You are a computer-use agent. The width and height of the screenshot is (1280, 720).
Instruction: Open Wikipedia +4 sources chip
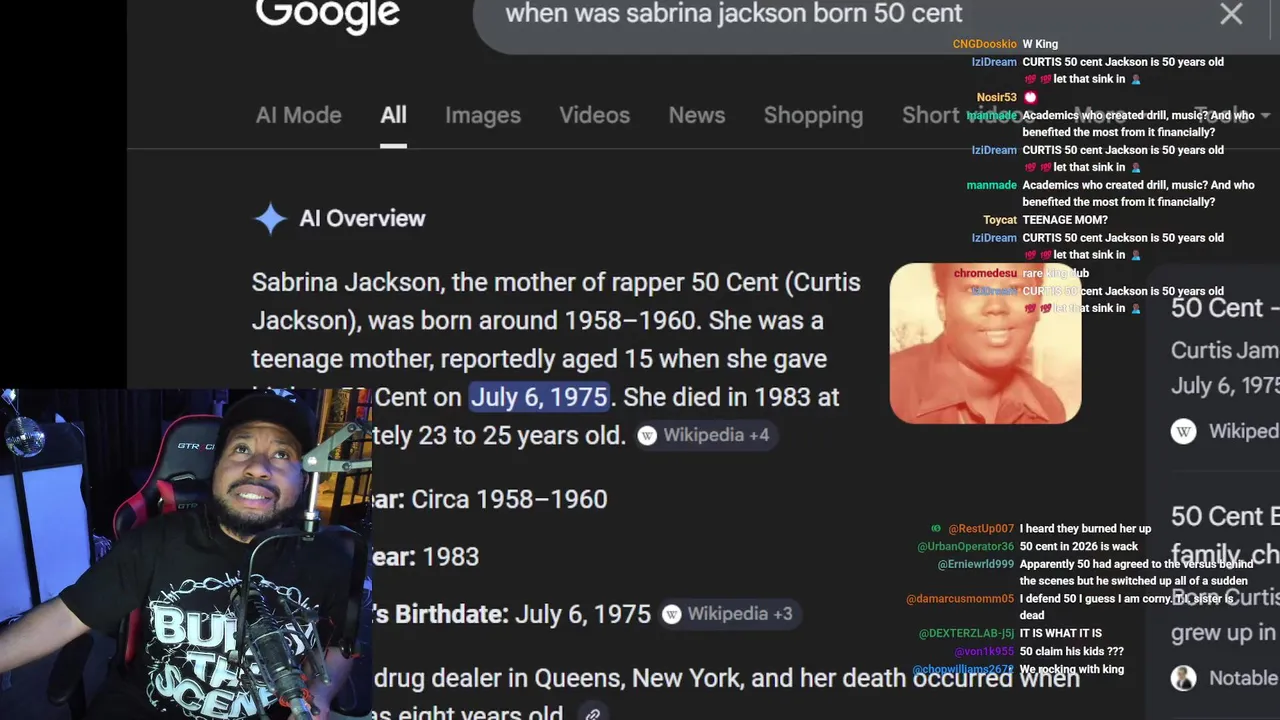coord(704,435)
